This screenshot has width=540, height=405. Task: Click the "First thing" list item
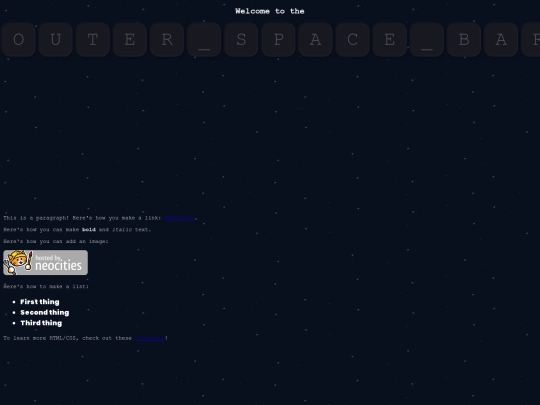(x=40, y=302)
